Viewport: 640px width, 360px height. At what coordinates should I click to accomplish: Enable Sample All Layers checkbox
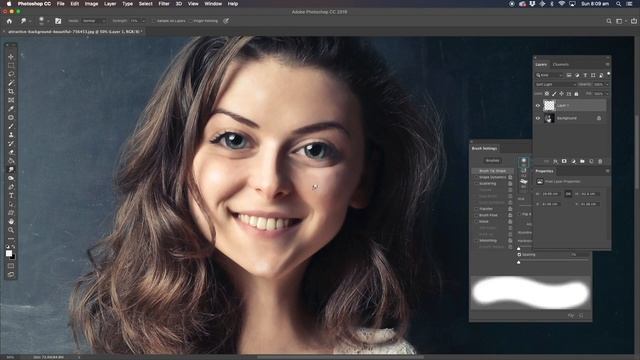click(153, 21)
